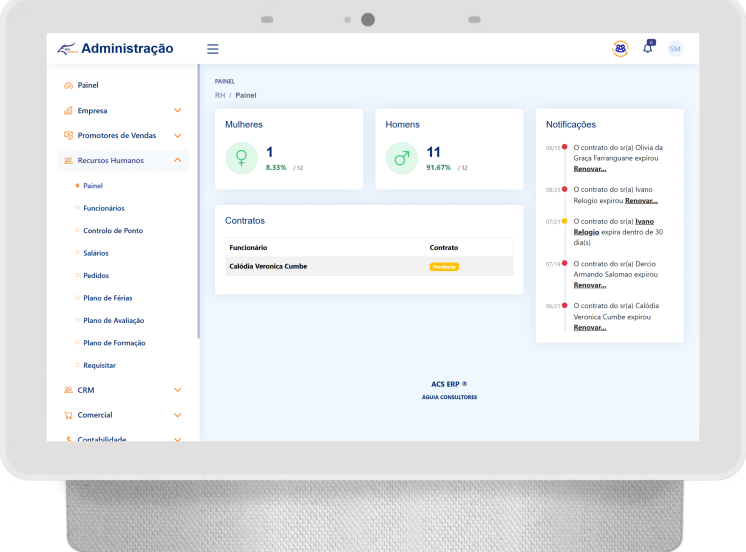The height and width of the screenshot is (552, 746).
Task: Open Requisitar submenu item
Action: click(x=99, y=365)
